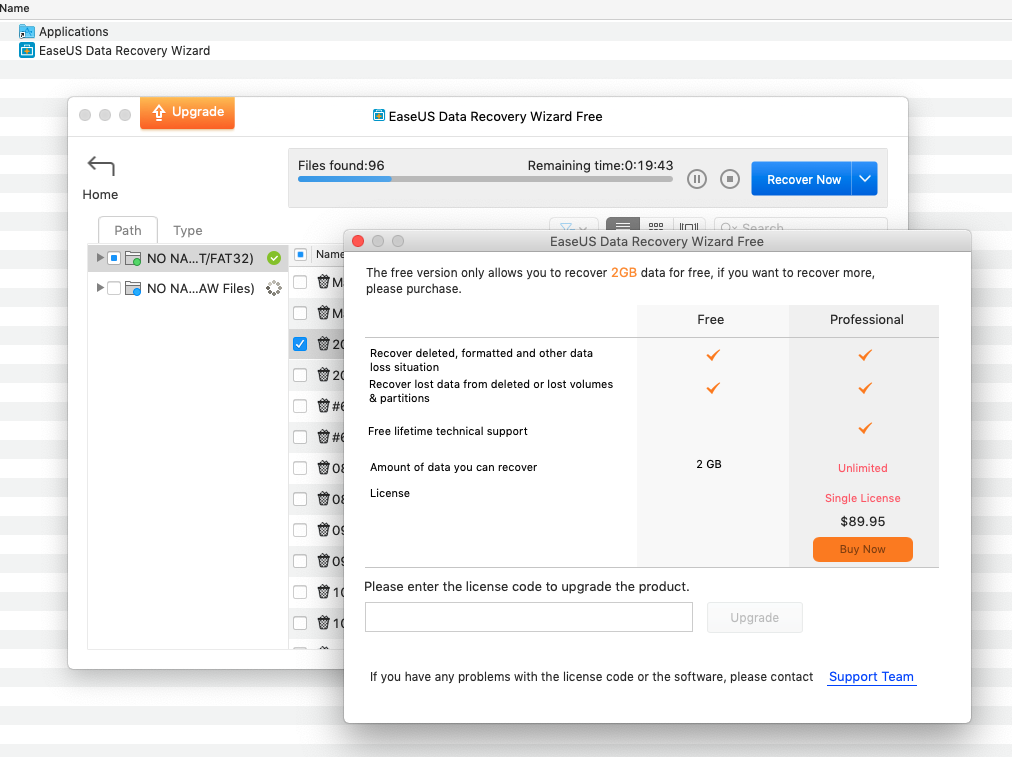Click the Upgrade button beside the license field
1012x757 pixels.
pyautogui.click(x=754, y=618)
